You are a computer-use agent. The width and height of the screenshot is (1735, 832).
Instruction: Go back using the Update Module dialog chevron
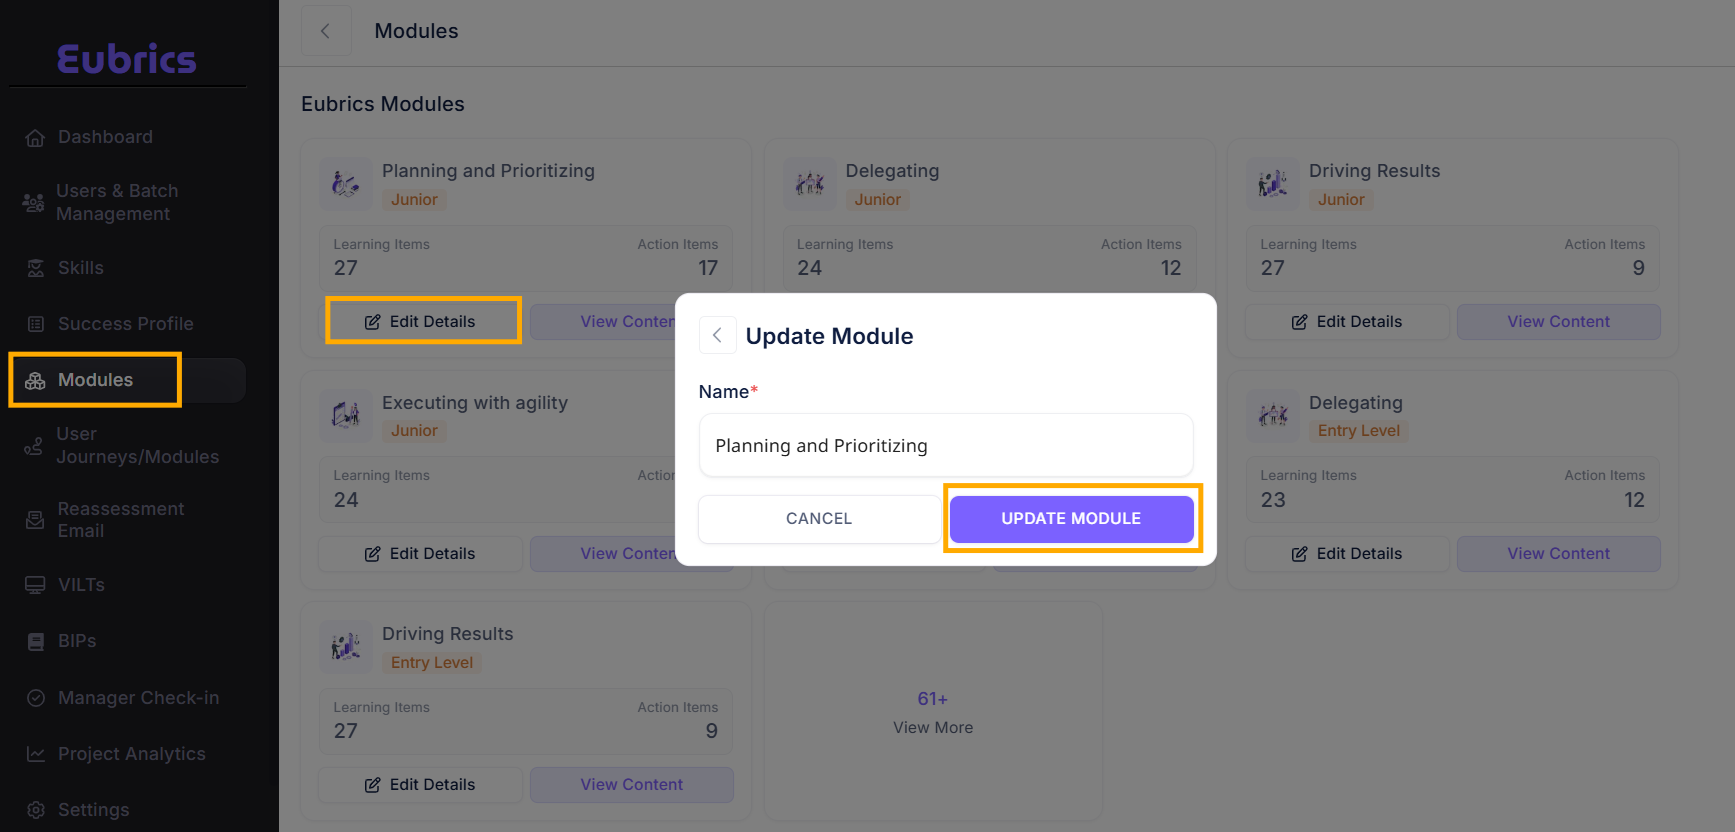click(717, 336)
